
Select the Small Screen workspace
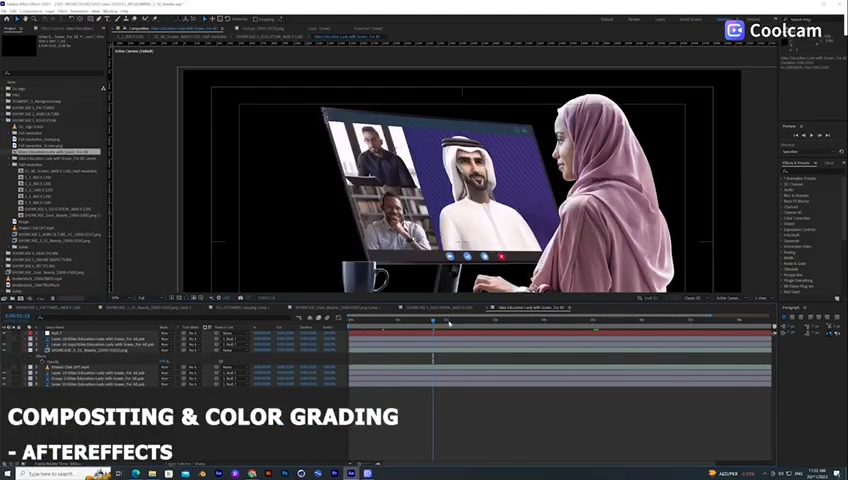pyautogui.click(x=691, y=19)
